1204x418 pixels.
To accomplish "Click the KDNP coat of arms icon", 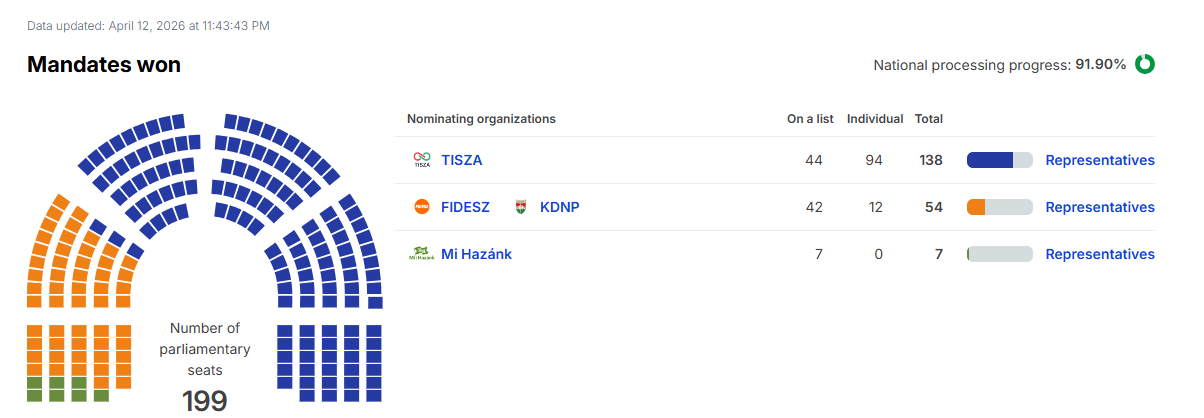I will click(520, 207).
